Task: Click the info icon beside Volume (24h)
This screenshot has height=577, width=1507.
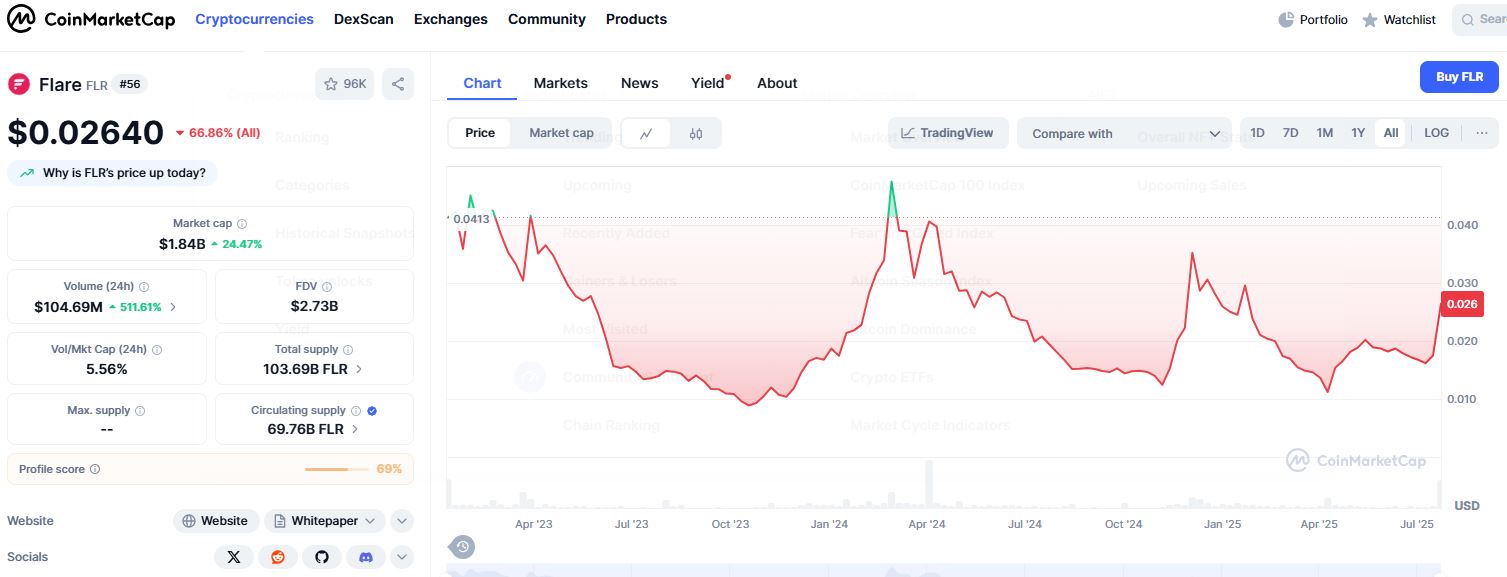Action: click(144, 287)
